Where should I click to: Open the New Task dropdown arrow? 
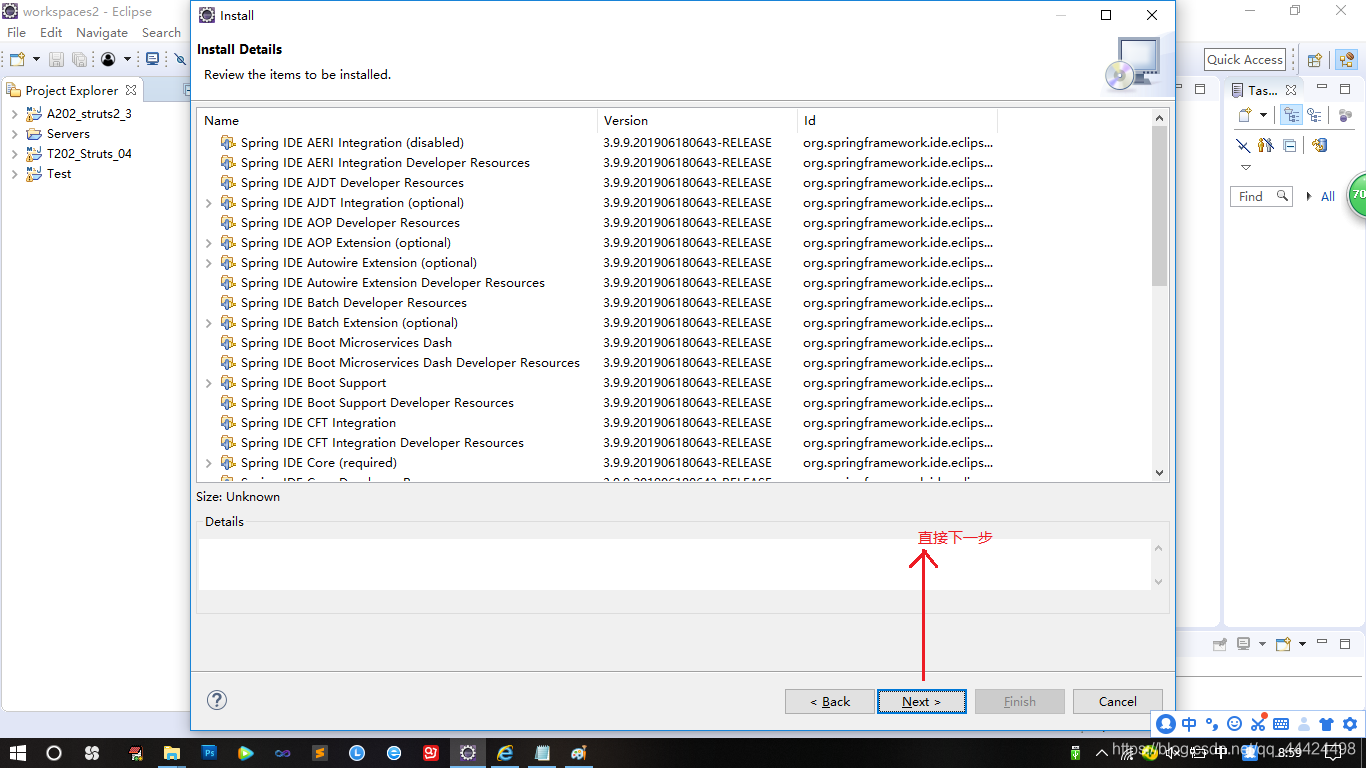tap(1263, 115)
